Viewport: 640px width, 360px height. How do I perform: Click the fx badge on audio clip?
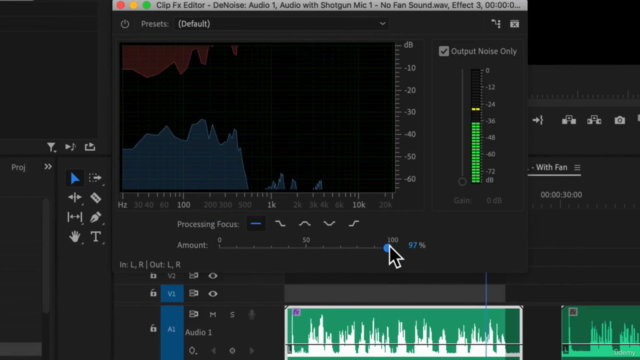click(296, 312)
